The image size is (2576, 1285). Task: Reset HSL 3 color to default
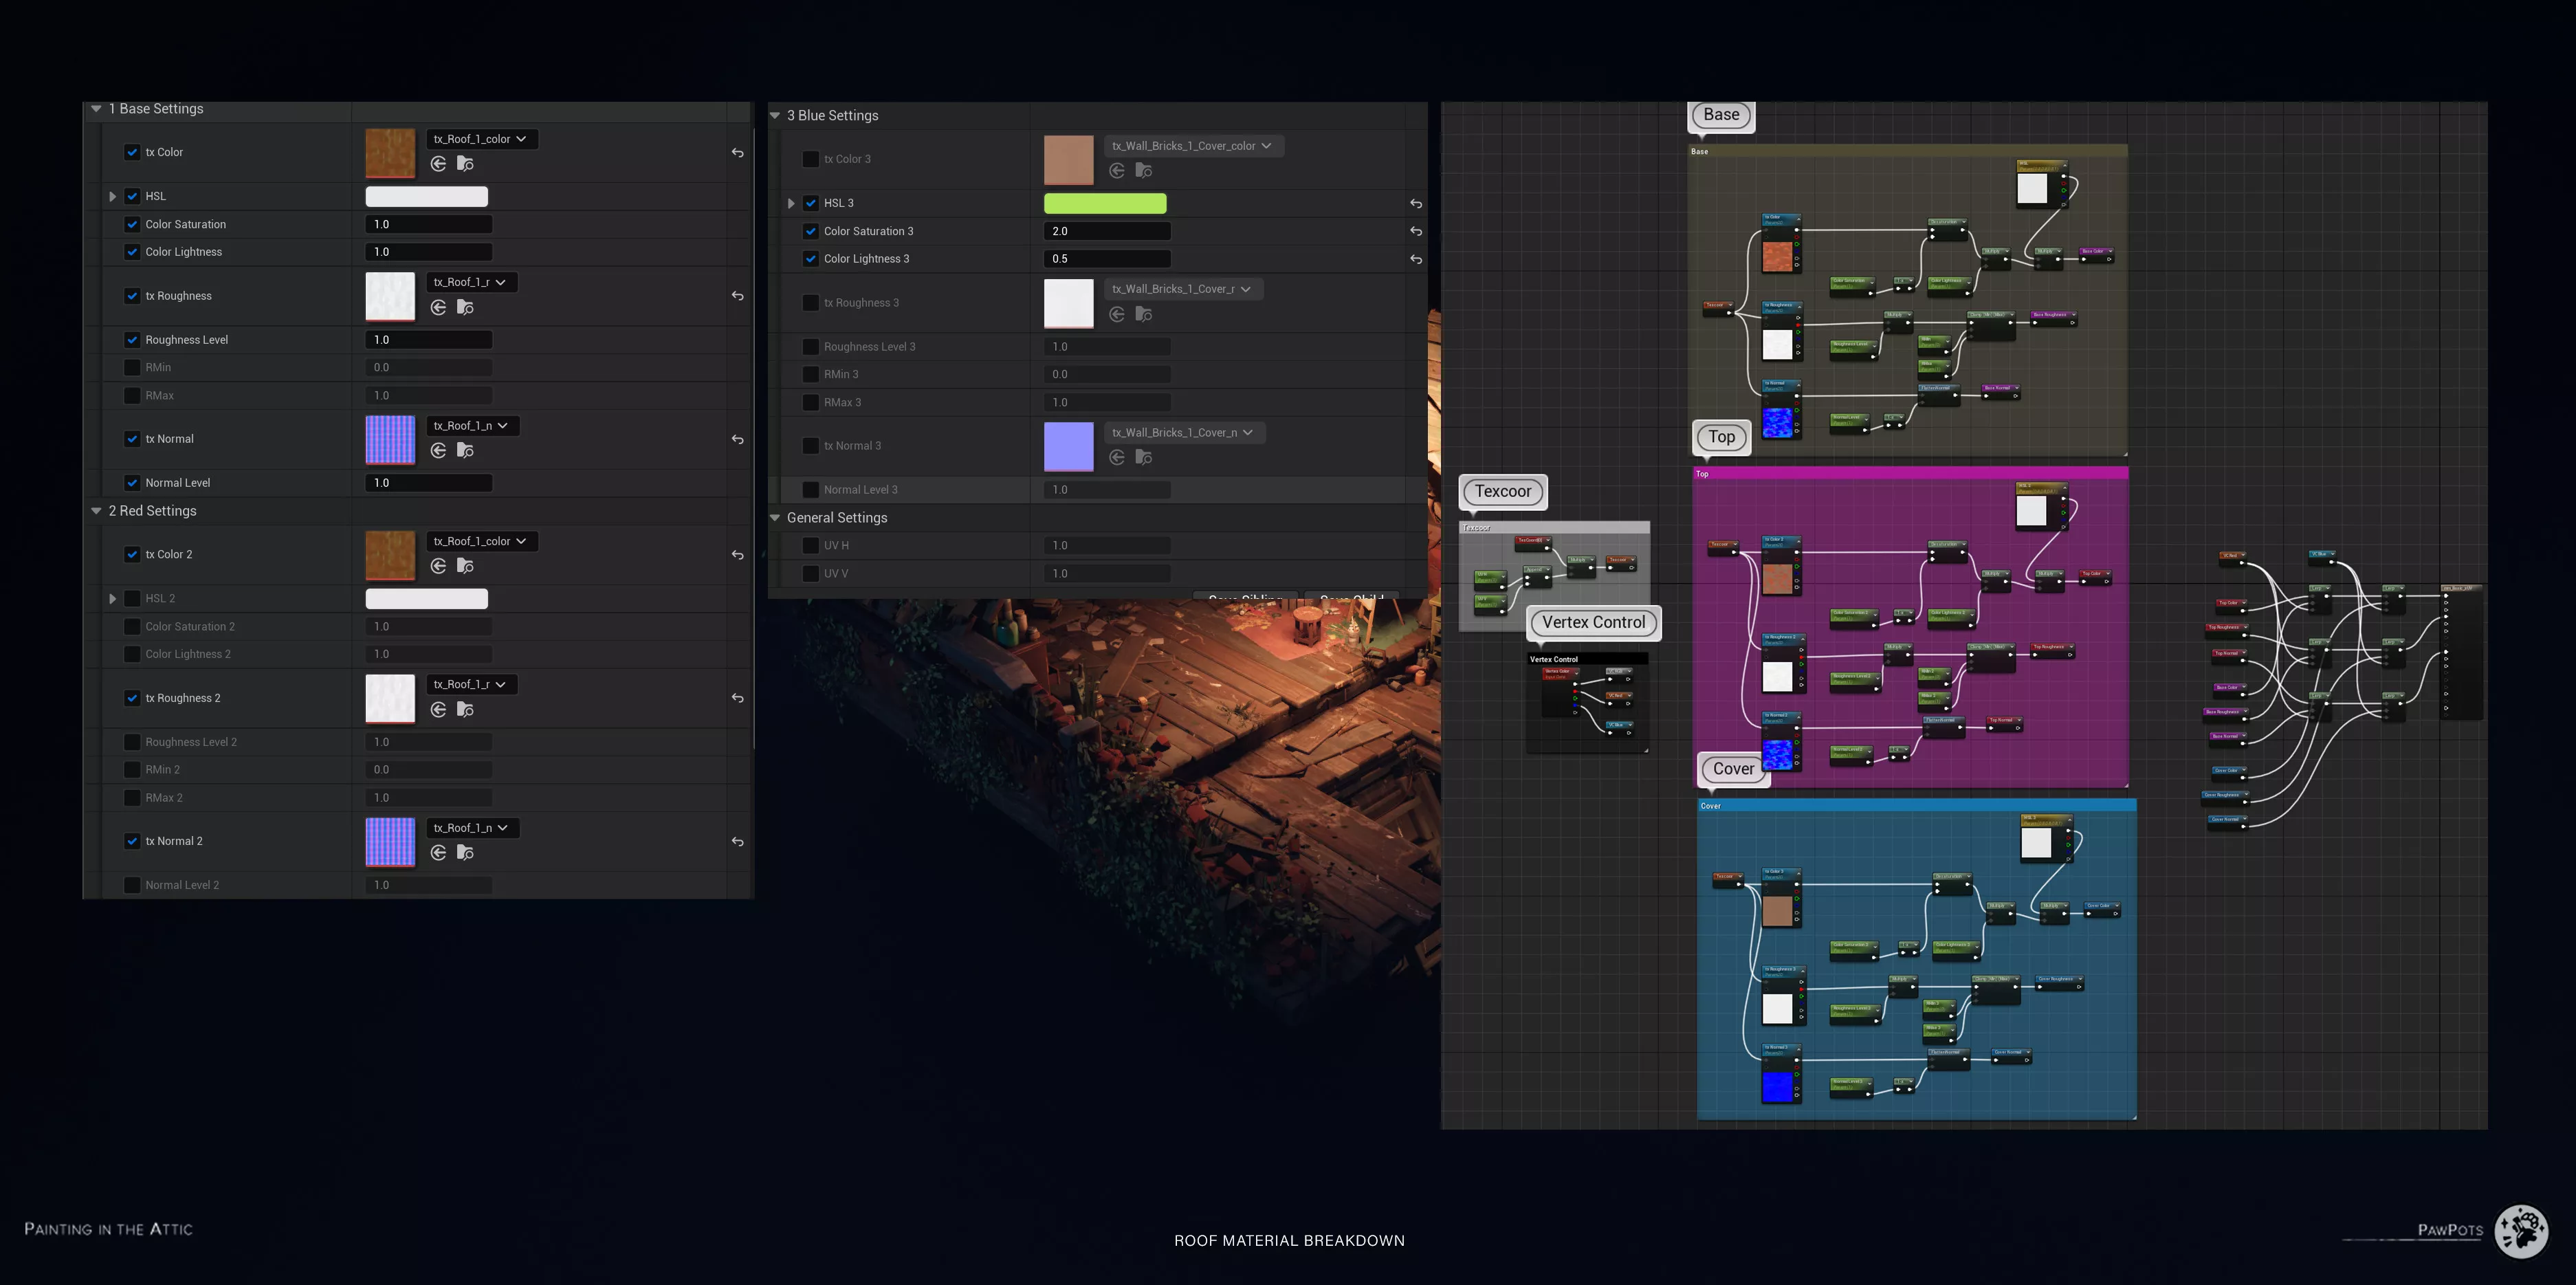tap(1416, 203)
